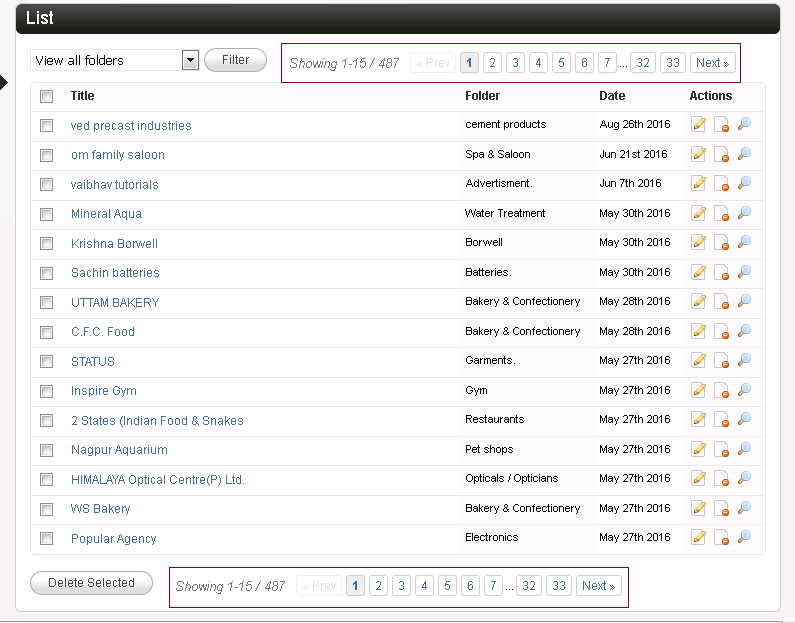795x623 pixels.
Task: Edit the WS Bakery entry
Action: tap(699, 508)
